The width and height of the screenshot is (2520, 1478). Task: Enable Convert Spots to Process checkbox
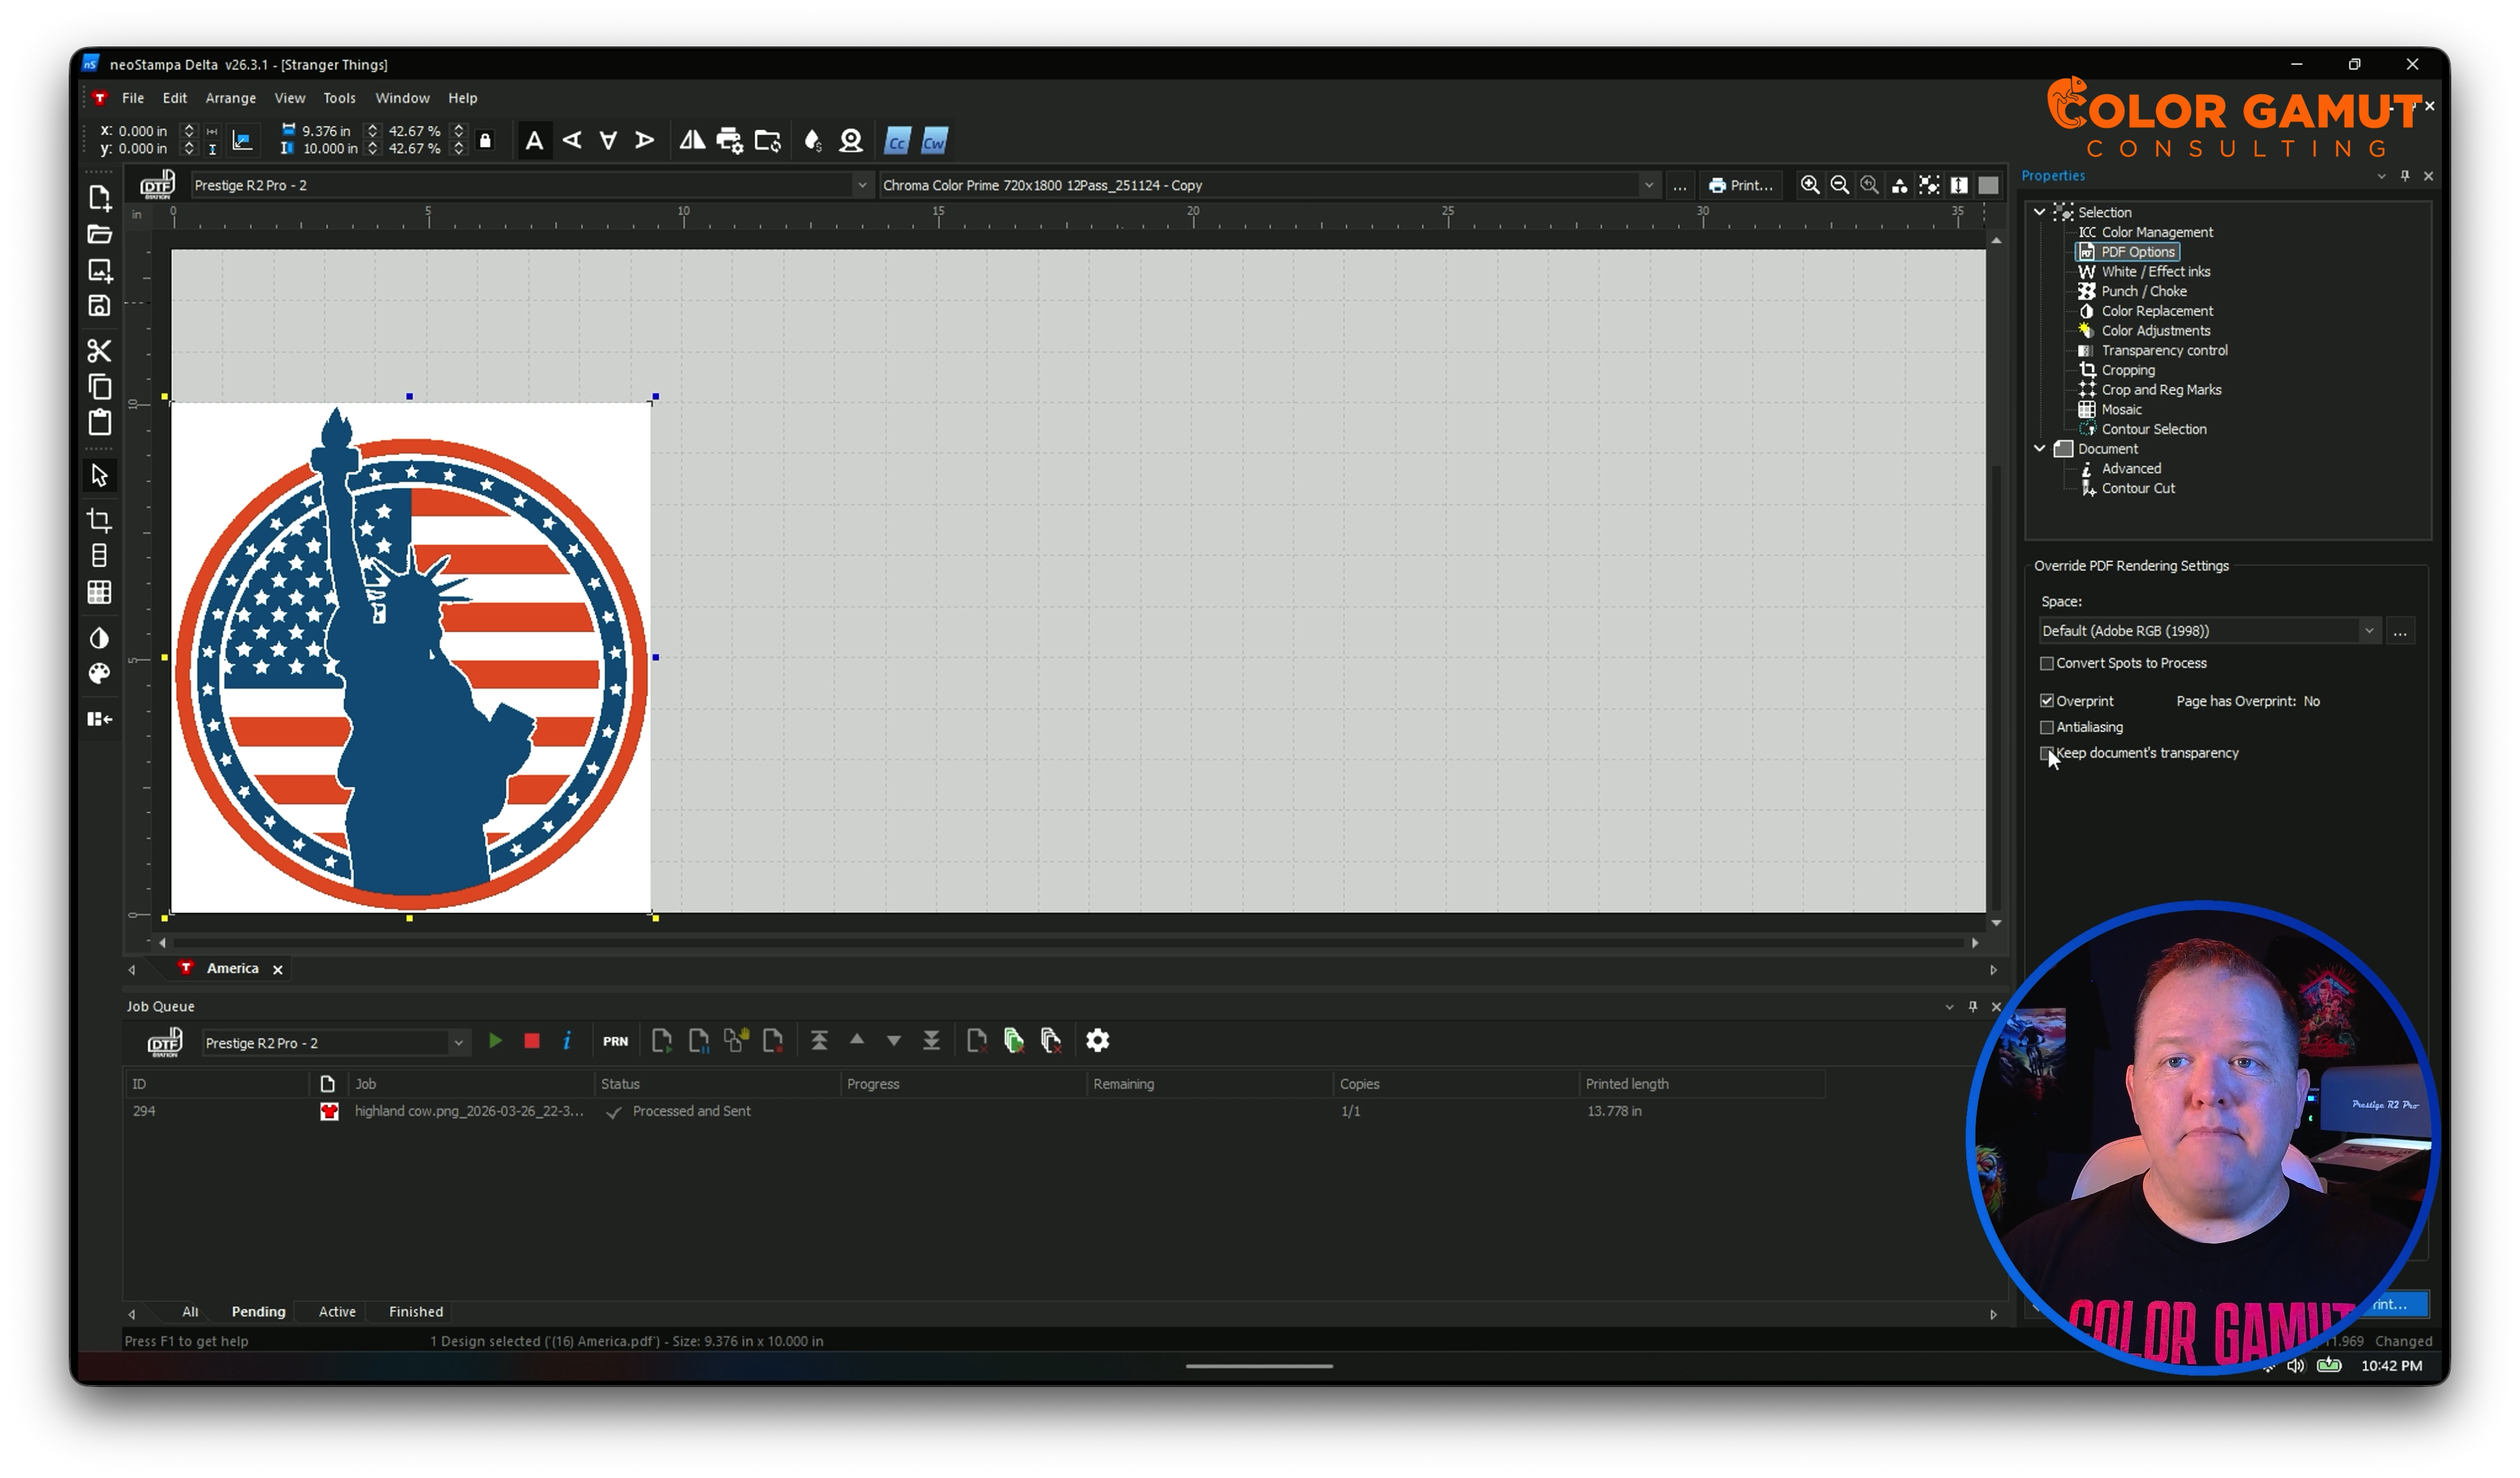(2047, 664)
